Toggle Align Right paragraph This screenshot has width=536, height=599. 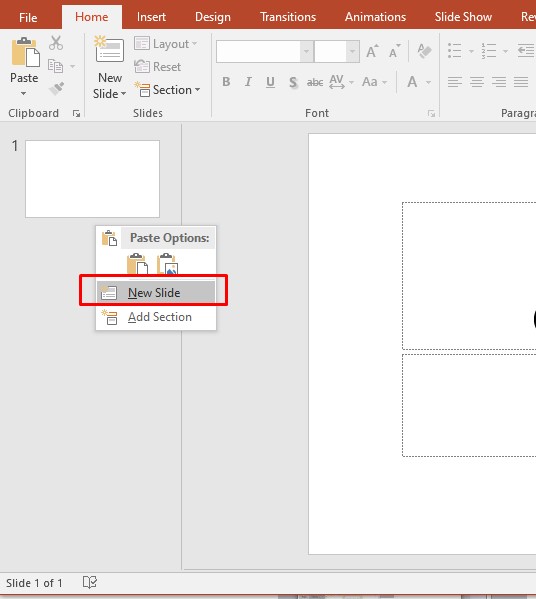click(499, 82)
